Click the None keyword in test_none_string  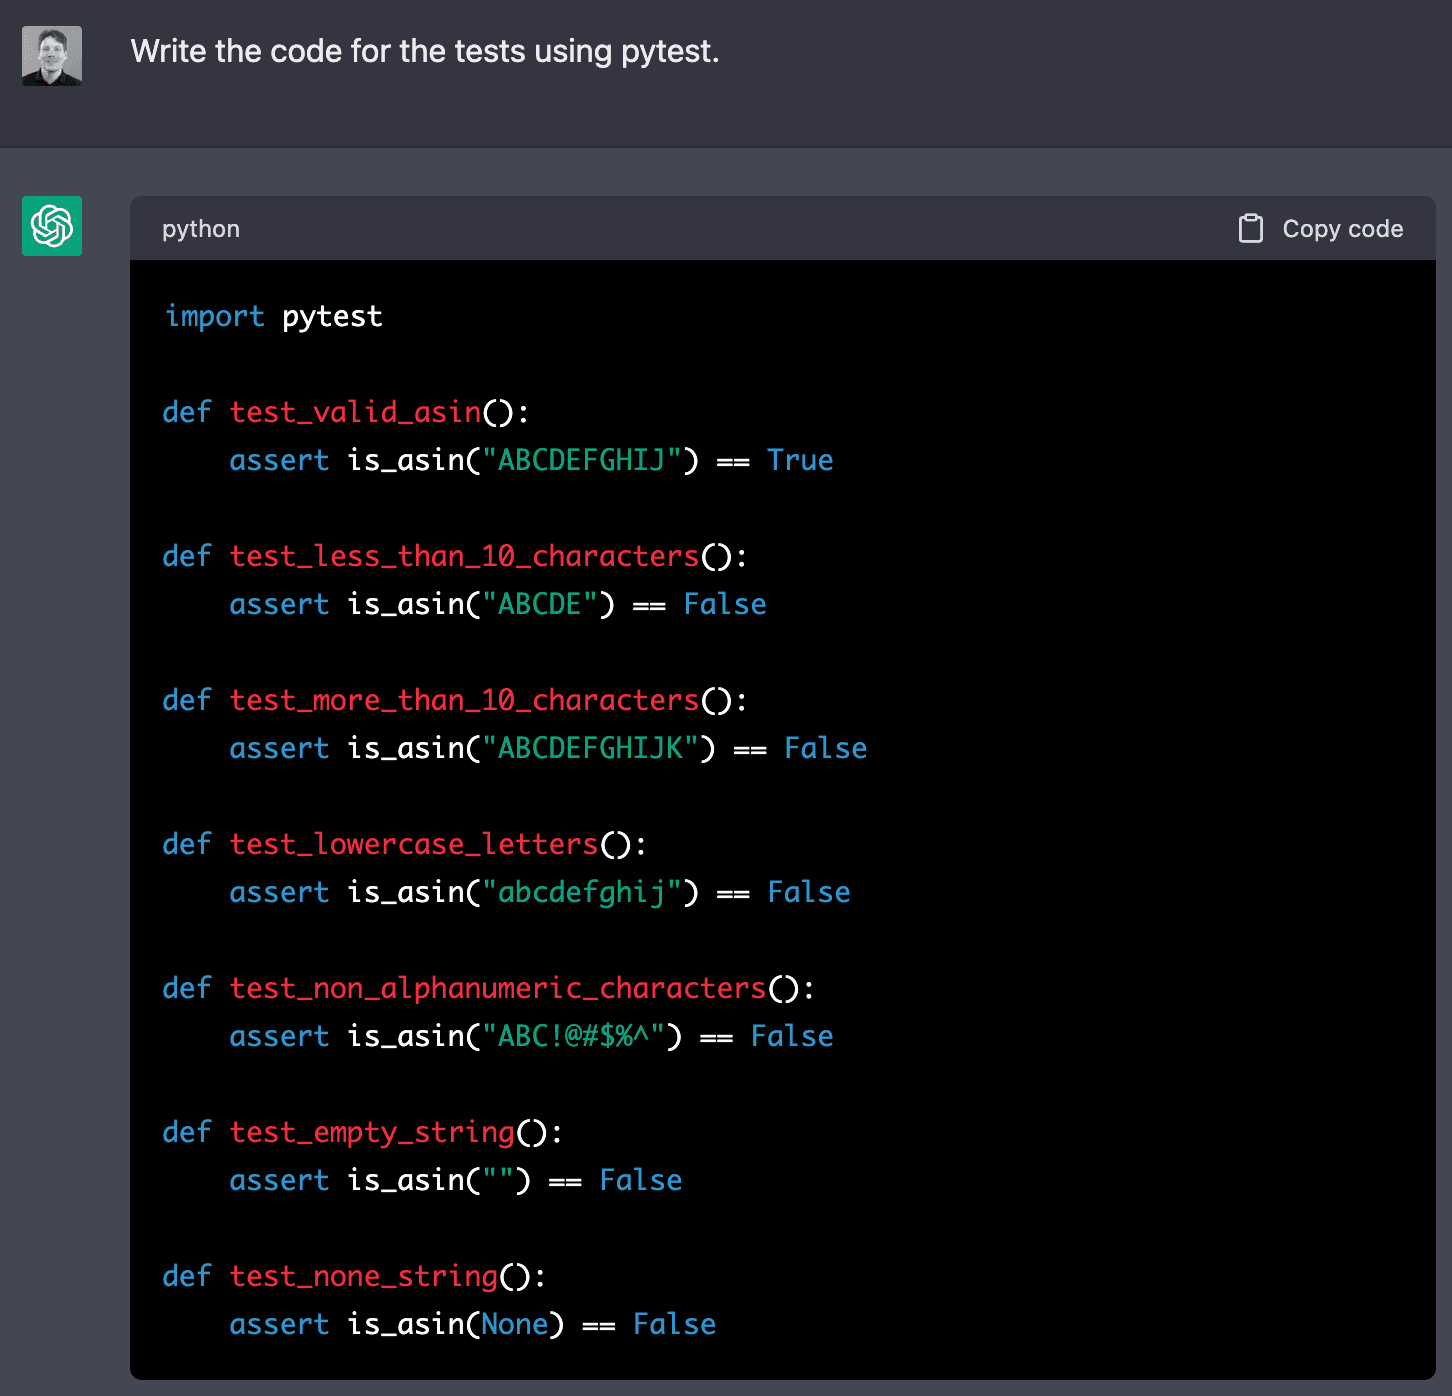click(x=516, y=1323)
